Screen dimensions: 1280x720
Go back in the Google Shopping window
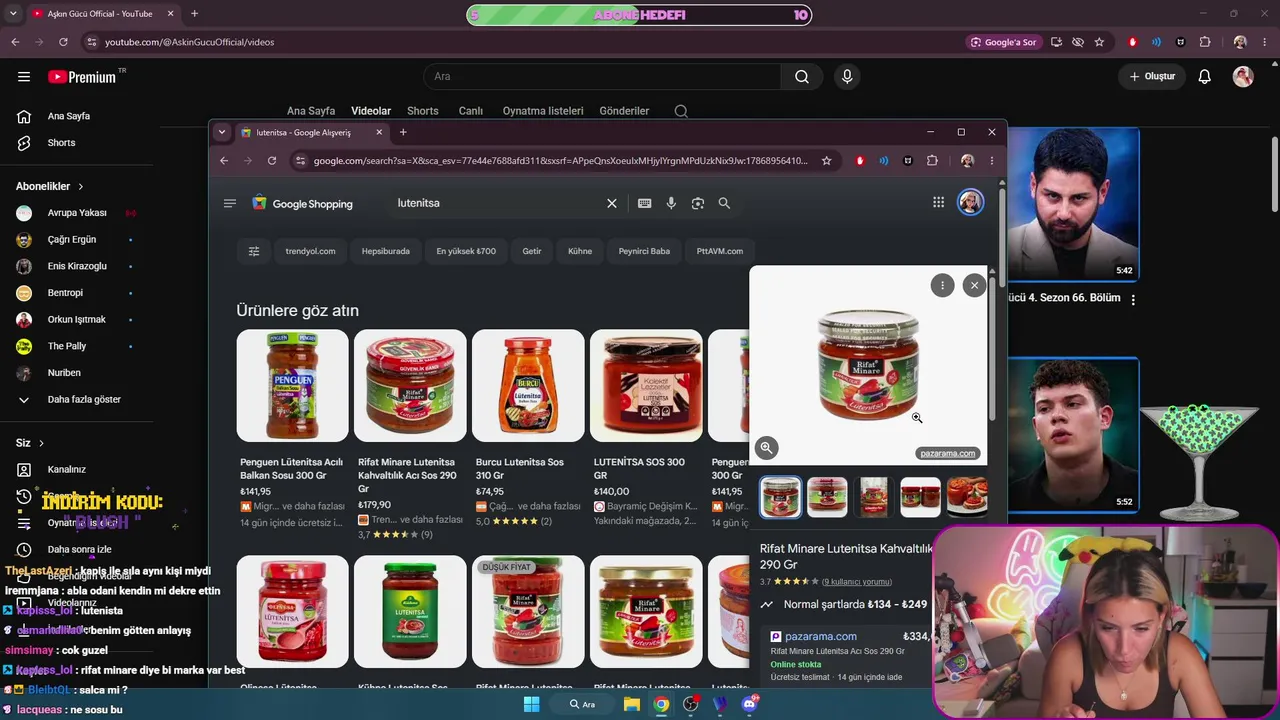tap(224, 161)
